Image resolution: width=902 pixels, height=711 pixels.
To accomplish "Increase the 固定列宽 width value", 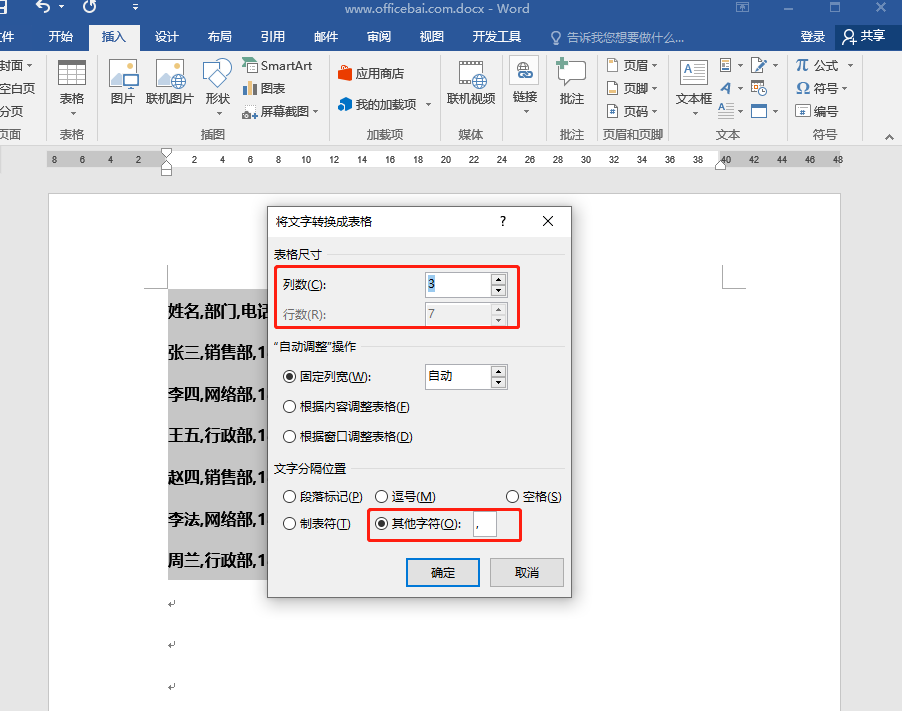I will click(499, 371).
